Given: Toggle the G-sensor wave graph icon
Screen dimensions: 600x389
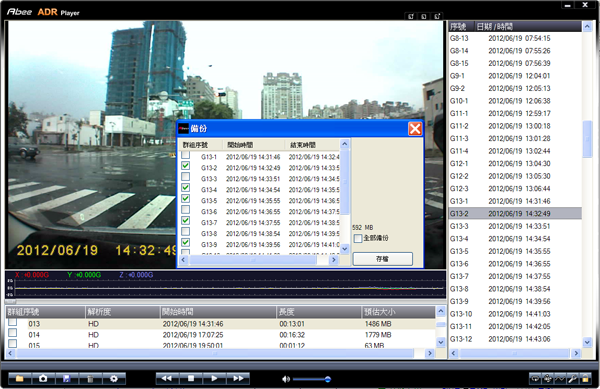Looking at the screenshot, I should point(560,379).
